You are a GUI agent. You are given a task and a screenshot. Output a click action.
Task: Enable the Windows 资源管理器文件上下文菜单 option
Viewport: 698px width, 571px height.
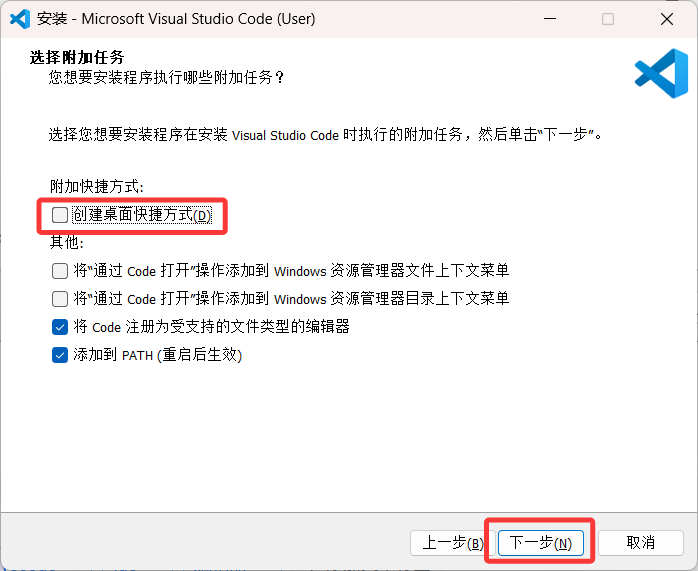pyautogui.click(x=60, y=271)
